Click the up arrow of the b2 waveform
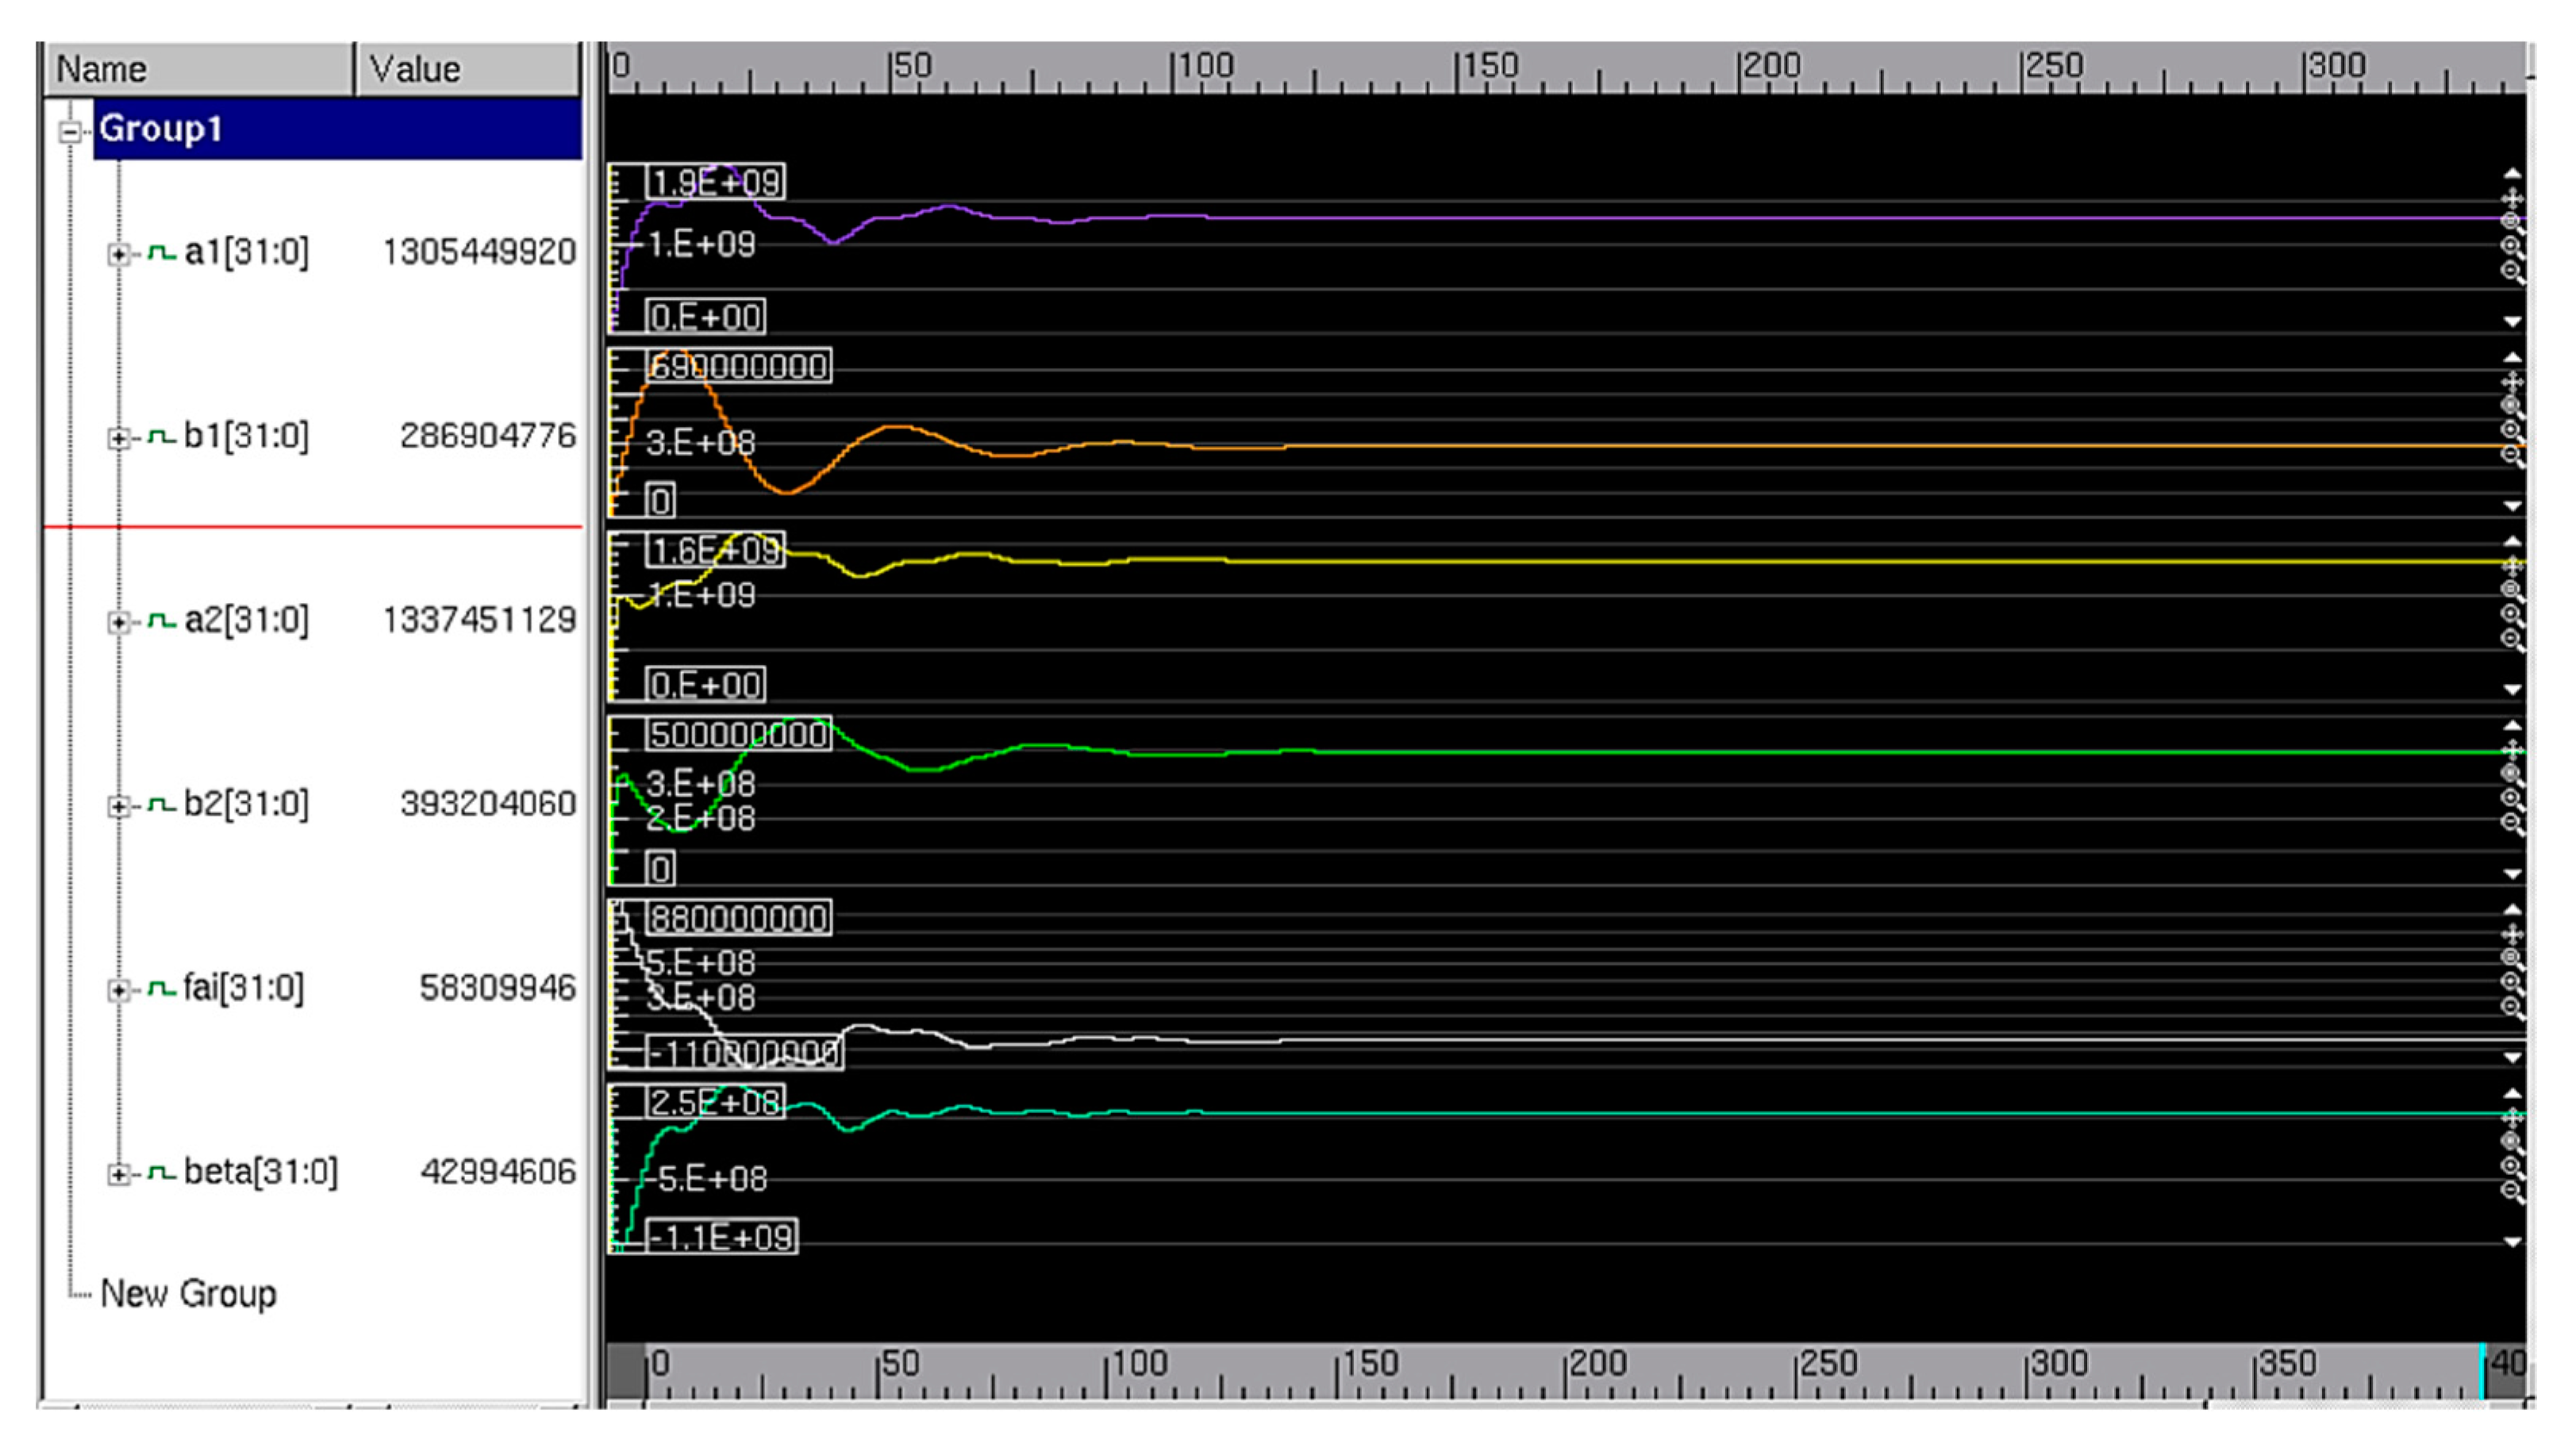 point(2512,726)
